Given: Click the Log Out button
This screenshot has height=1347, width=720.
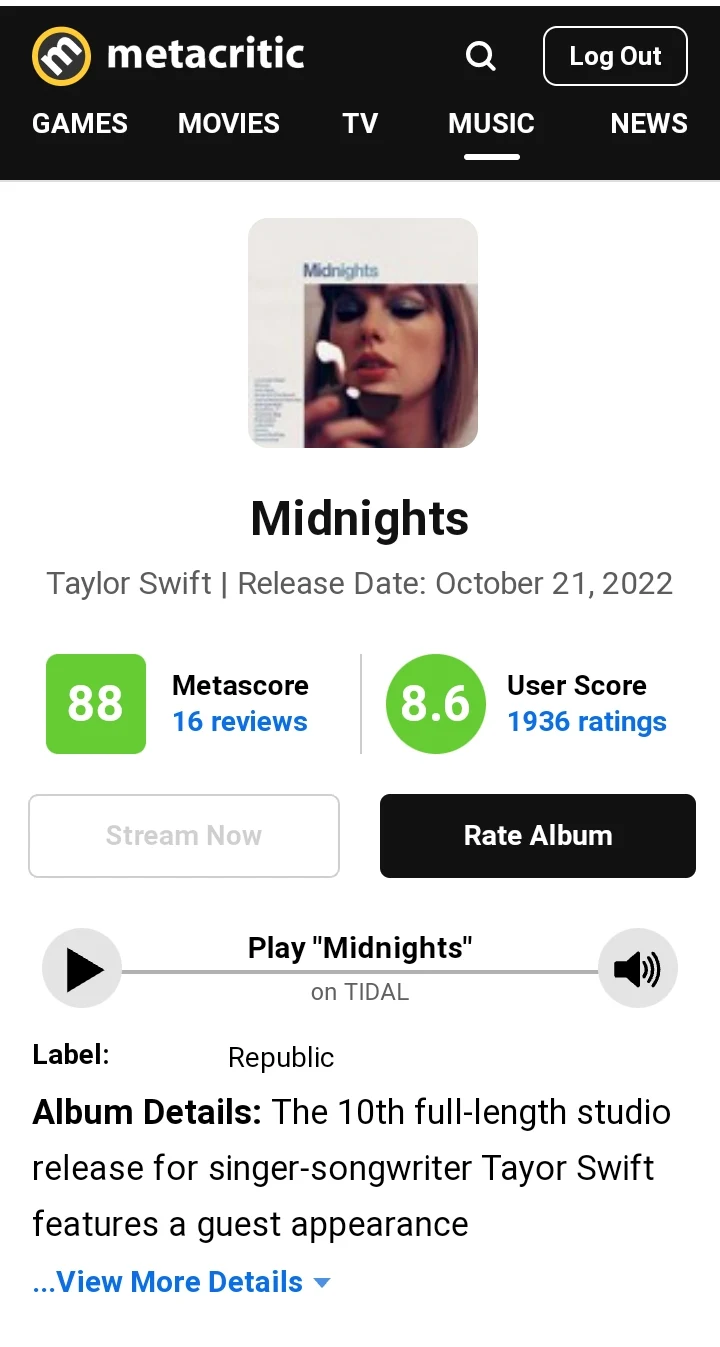Looking at the screenshot, I should [x=615, y=56].
